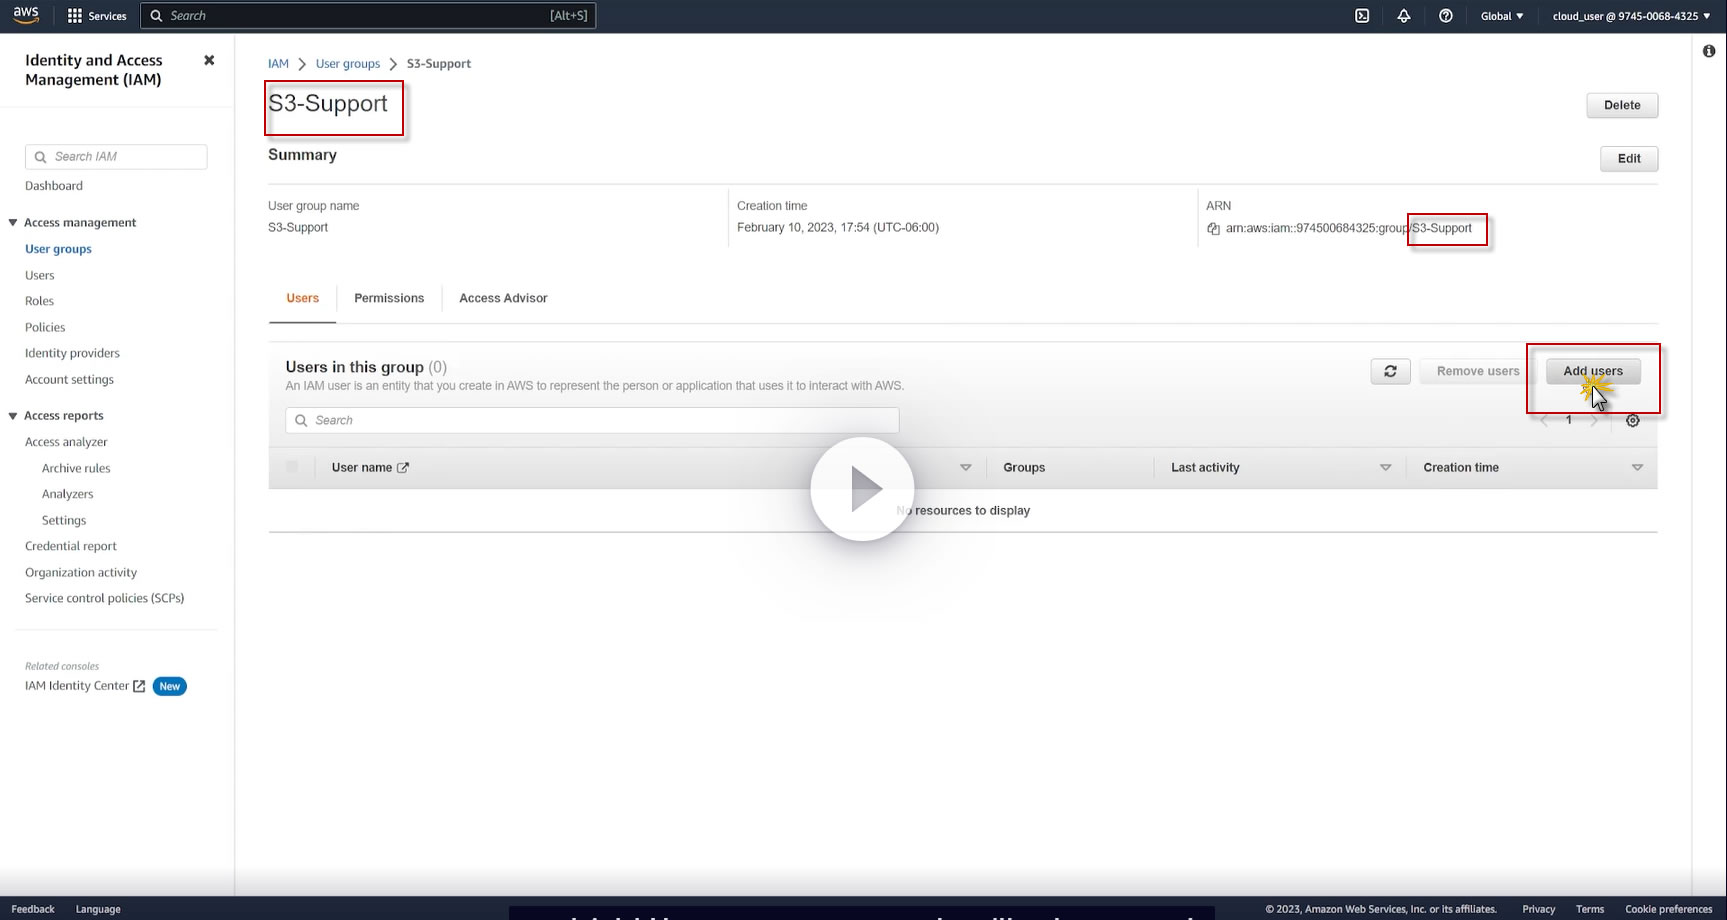Open Archive rules in sidebar

[76, 468]
